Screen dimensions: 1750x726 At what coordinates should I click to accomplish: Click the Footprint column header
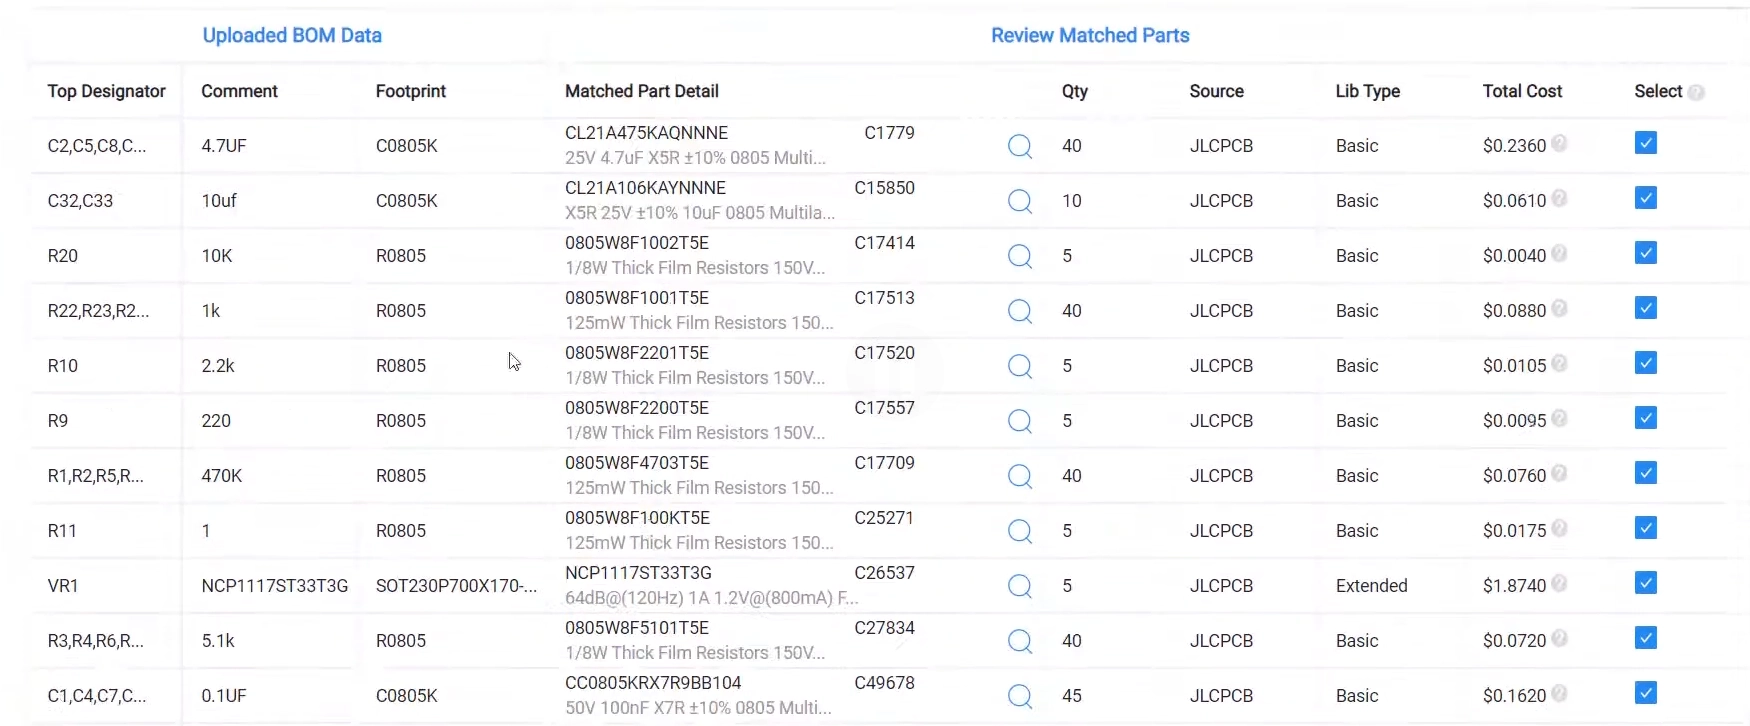point(411,91)
